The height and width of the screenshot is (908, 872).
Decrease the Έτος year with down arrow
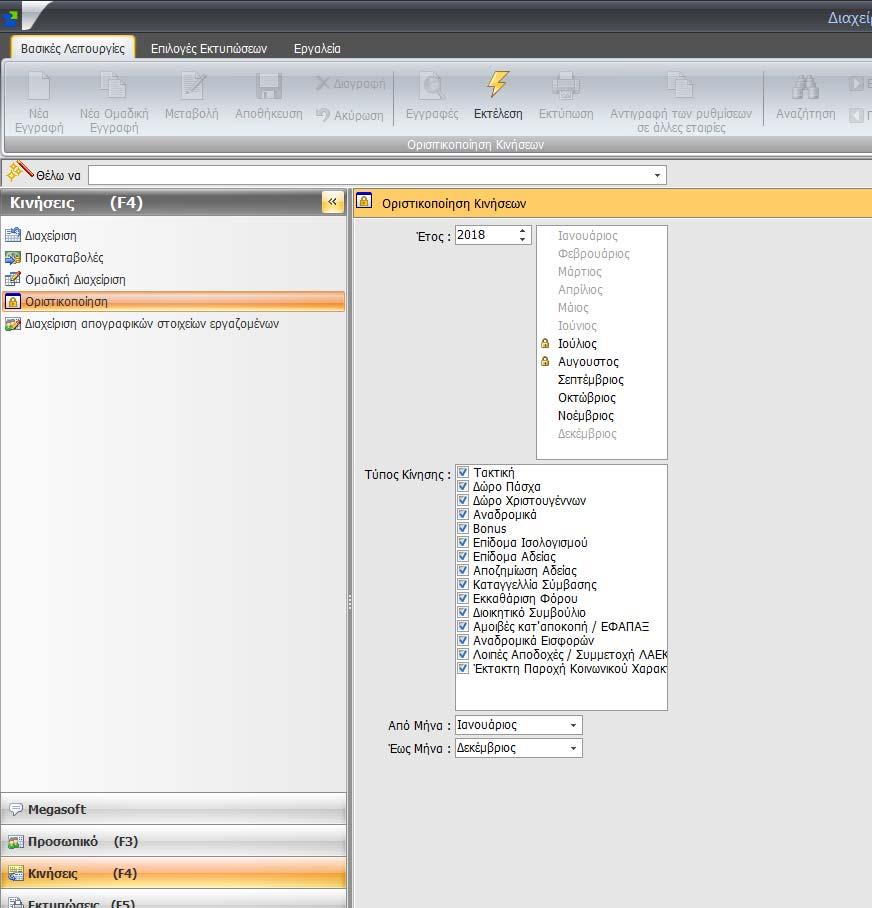point(522,239)
